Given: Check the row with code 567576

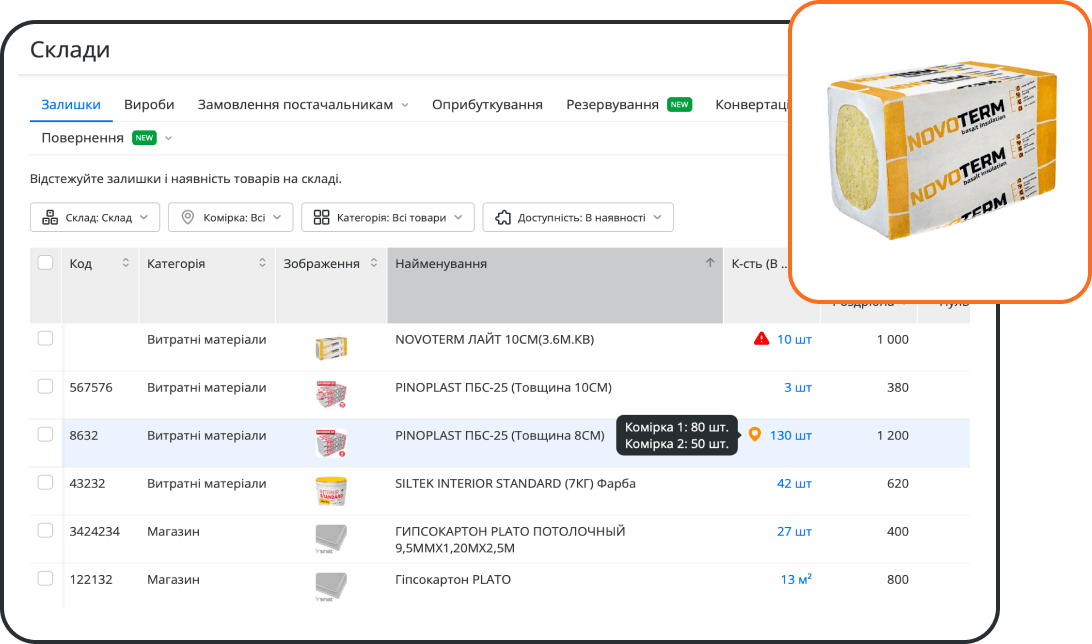Looking at the screenshot, I should coord(45,387).
